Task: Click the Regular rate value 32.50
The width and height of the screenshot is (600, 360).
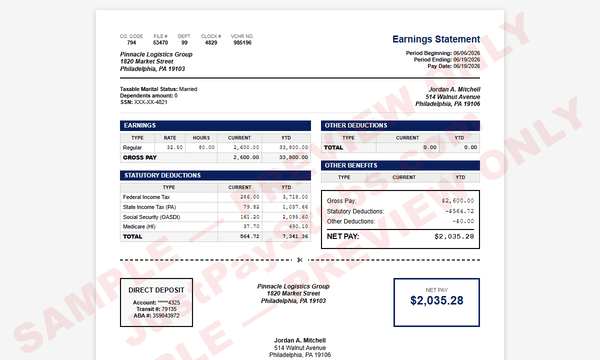Action: pyautogui.click(x=175, y=147)
